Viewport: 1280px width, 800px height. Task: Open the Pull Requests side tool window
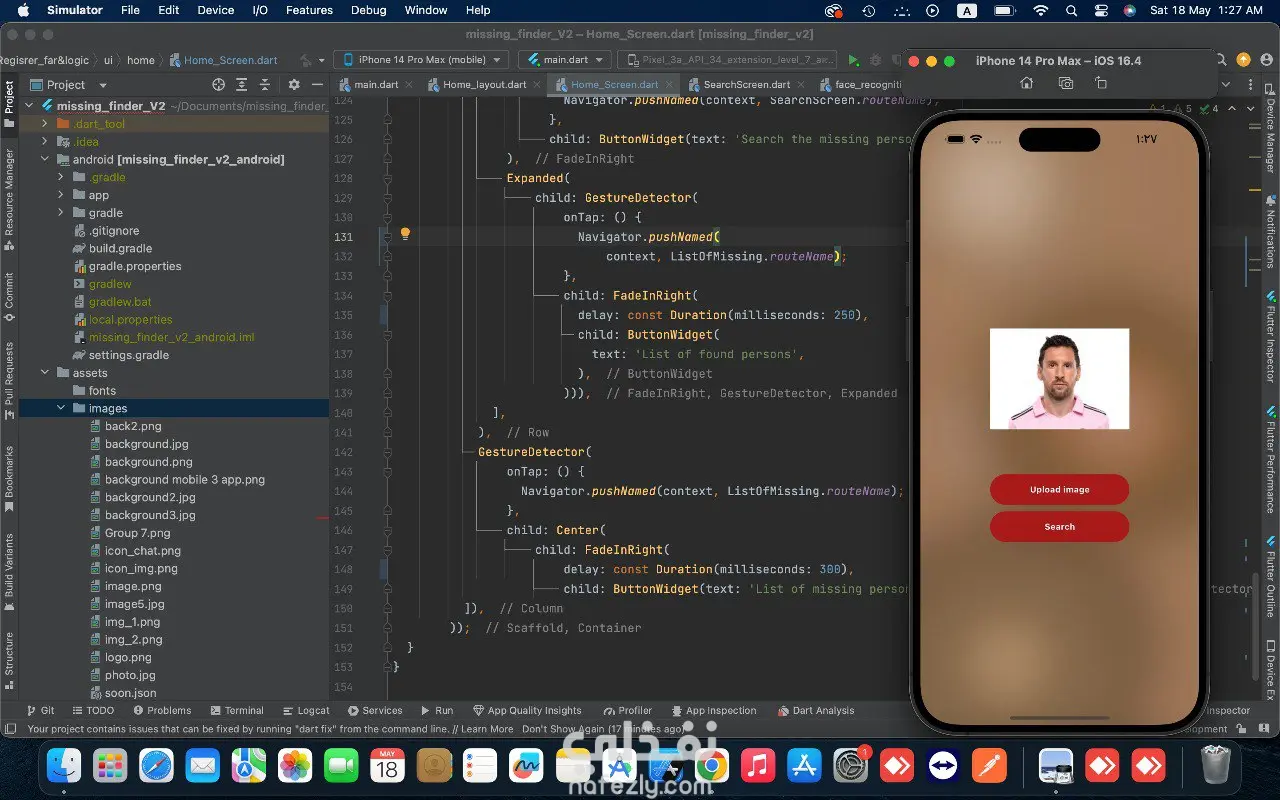tap(9, 380)
